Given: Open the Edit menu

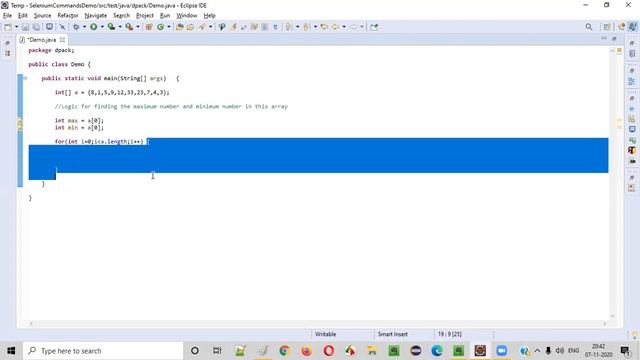Looking at the screenshot, I should [x=23, y=16].
